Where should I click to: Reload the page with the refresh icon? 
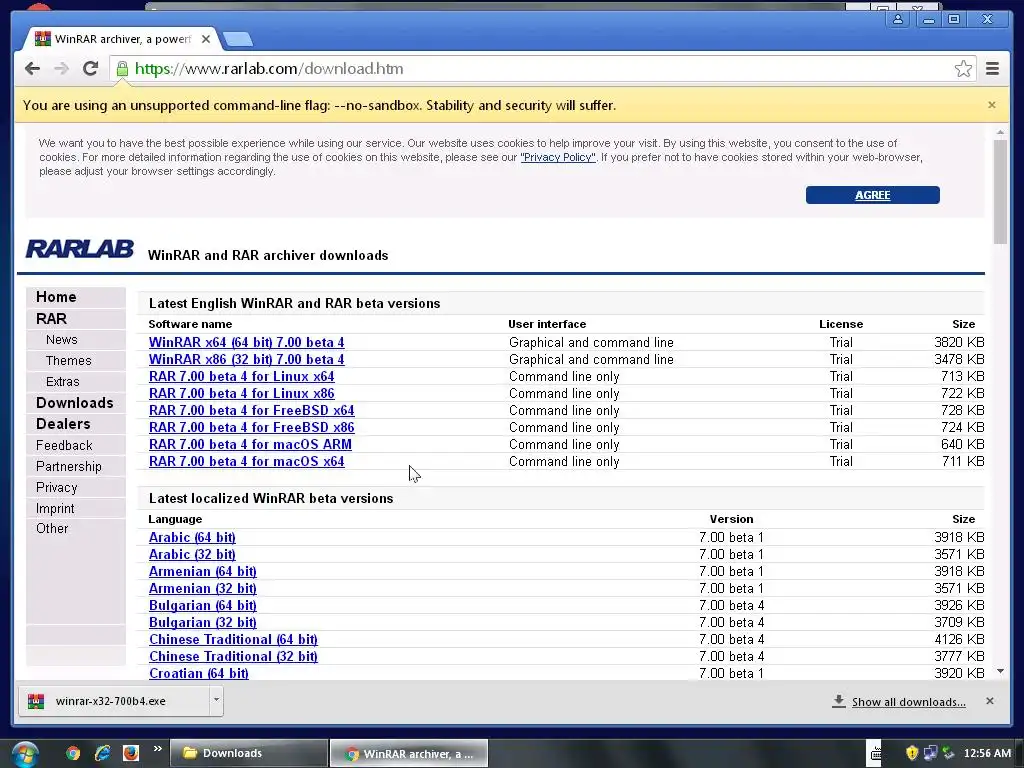pos(90,69)
